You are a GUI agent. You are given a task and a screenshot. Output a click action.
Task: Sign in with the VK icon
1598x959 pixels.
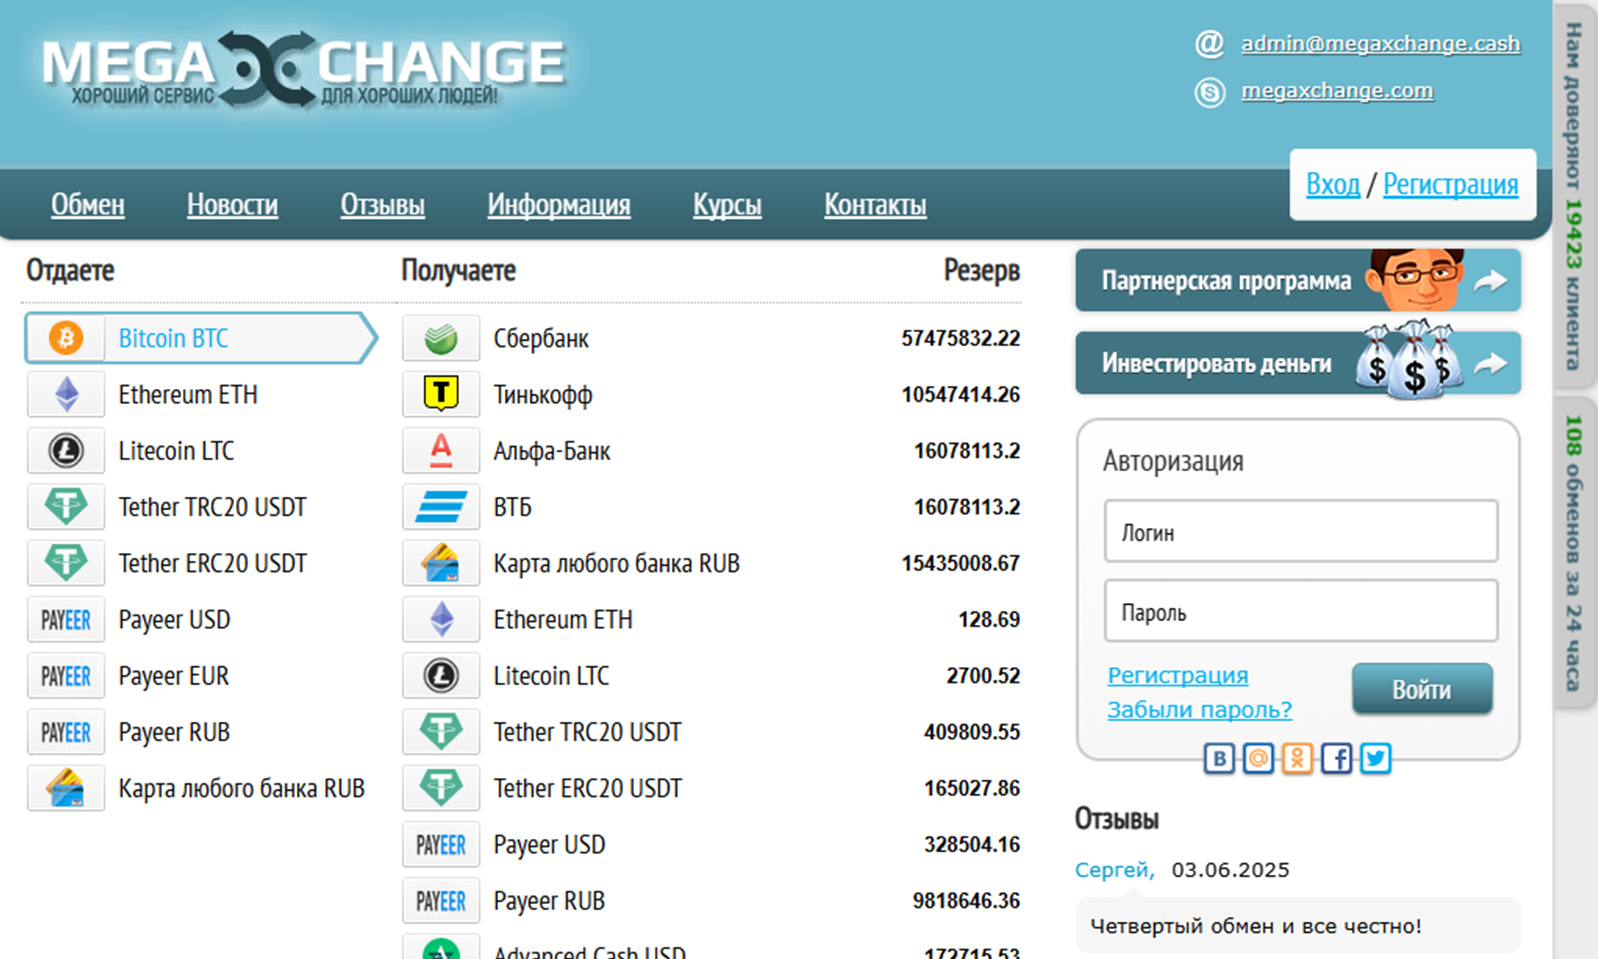click(x=1219, y=759)
